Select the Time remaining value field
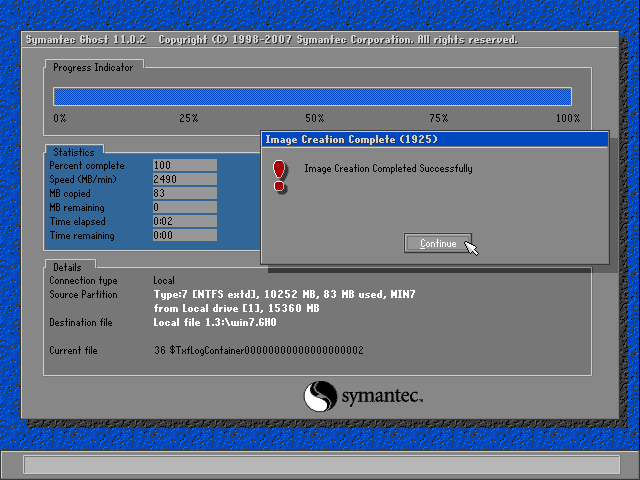 [x=184, y=235]
